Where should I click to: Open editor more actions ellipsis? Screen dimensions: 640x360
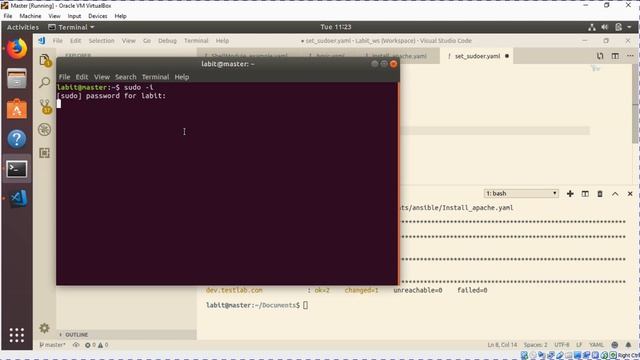point(630,56)
